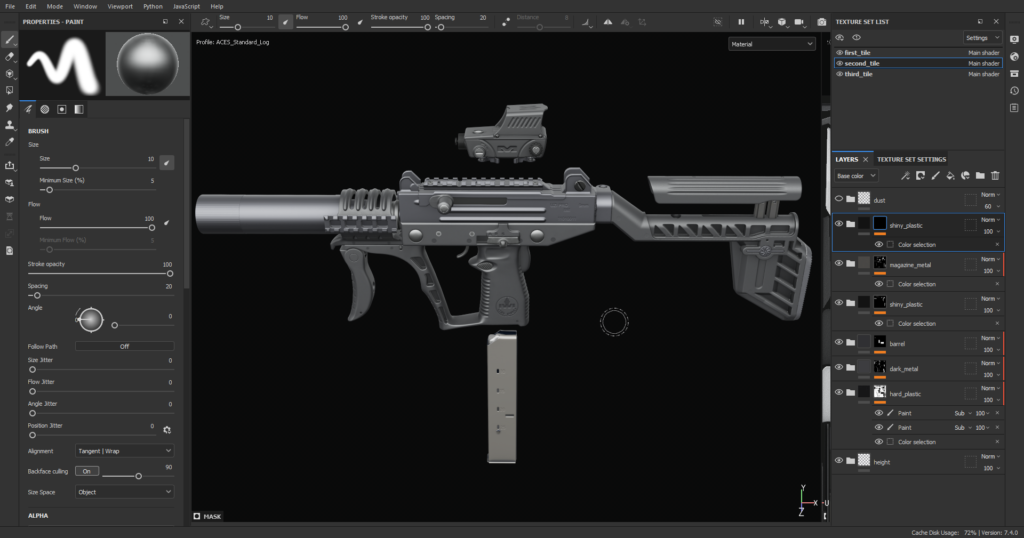The image size is (1024, 538).
Task: Select the Smudge tool
Action: click(9, 108)
